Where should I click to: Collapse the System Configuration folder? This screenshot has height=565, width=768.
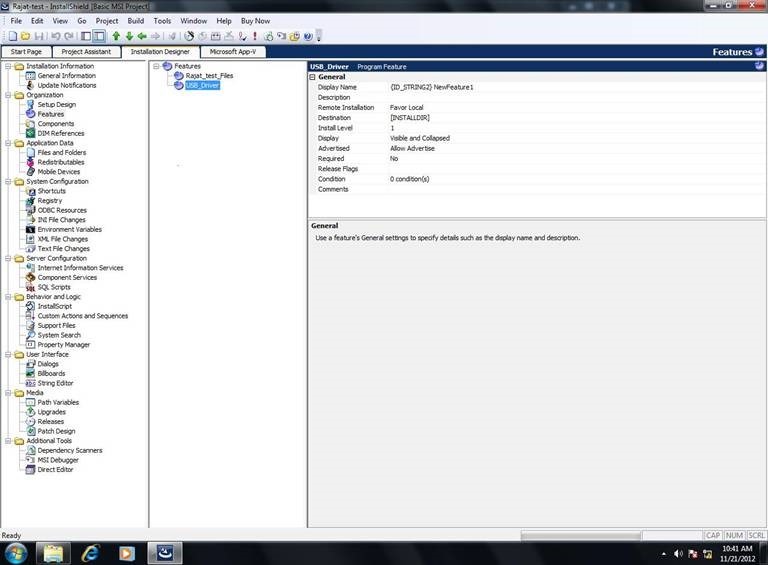pos(8,181)
